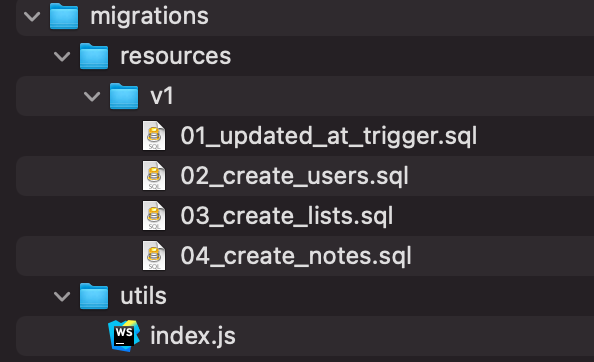Viewport: 594px width, 362px height.
Task: Collapse the utils folder chevron
Action: pos(62,296)
